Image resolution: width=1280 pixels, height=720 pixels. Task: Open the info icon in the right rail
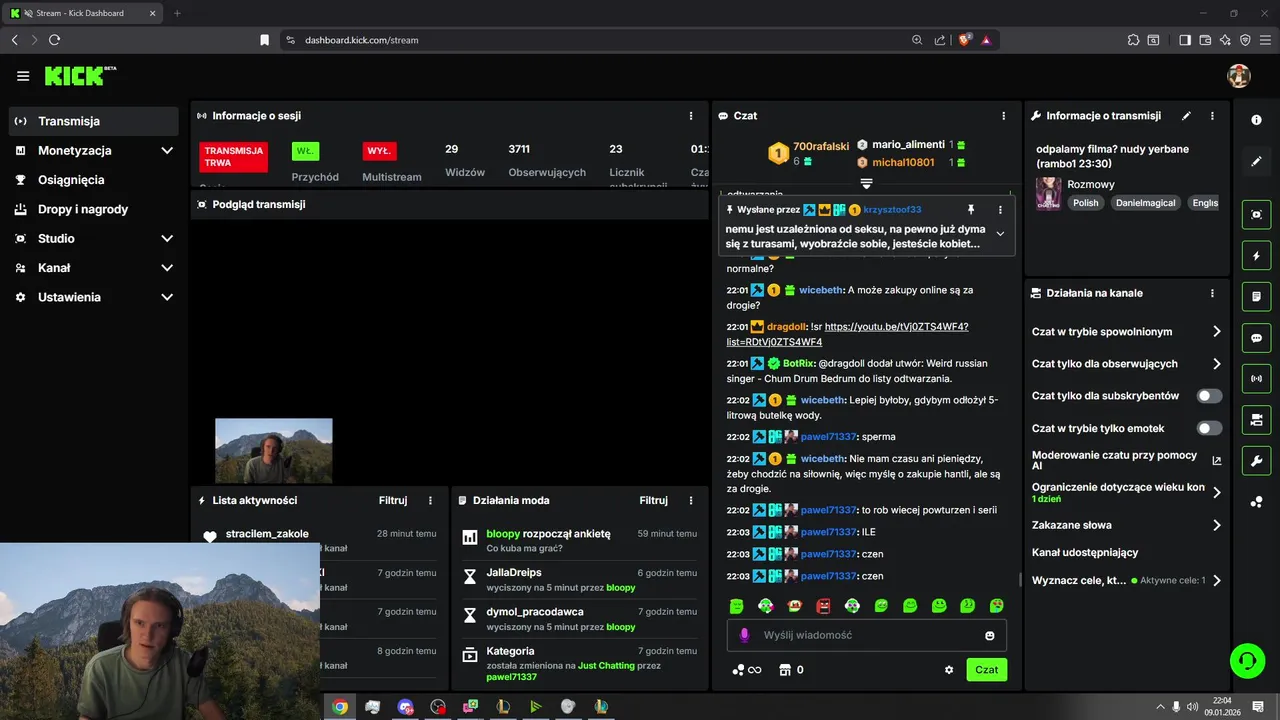[x=1257, y=120]
